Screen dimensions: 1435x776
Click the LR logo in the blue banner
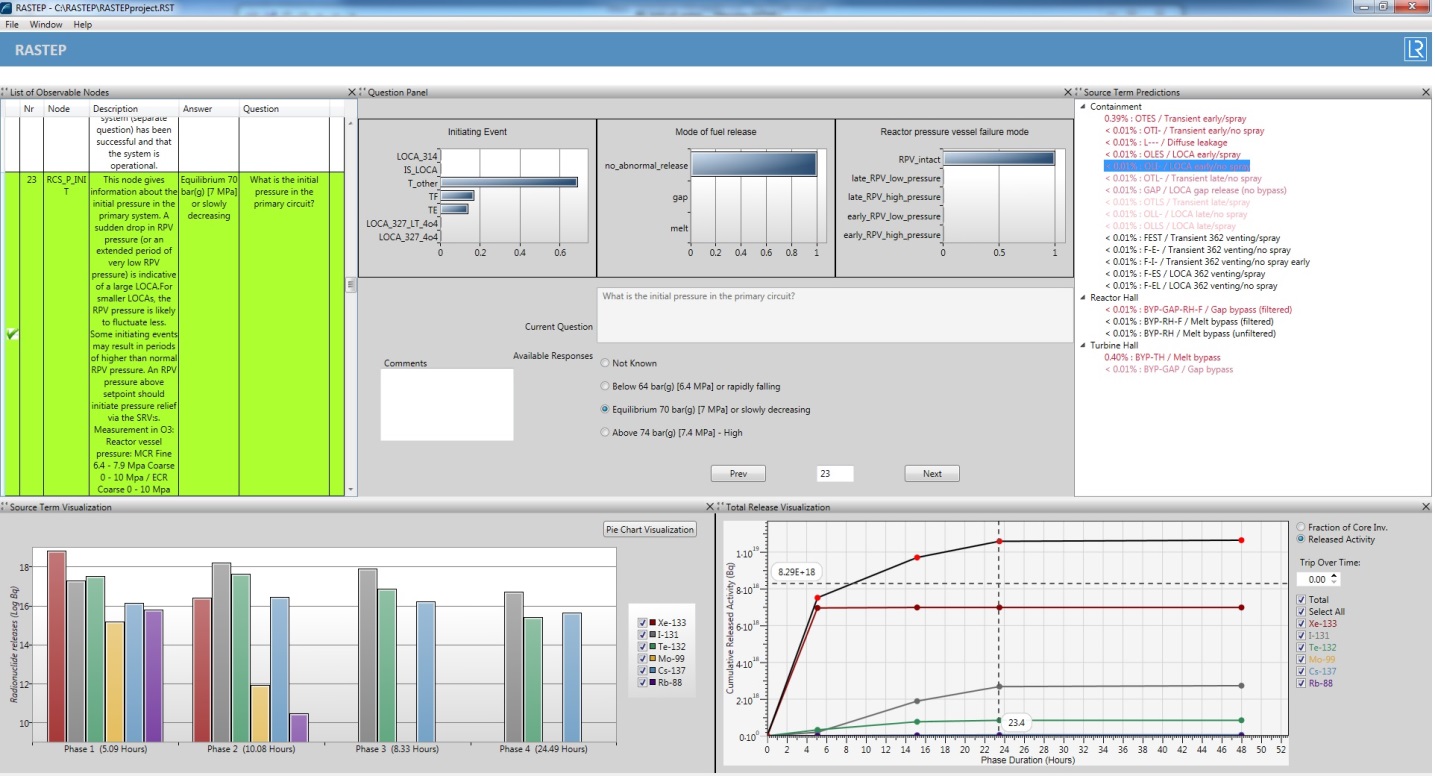pyautogui.click(x=1414, y=49)
